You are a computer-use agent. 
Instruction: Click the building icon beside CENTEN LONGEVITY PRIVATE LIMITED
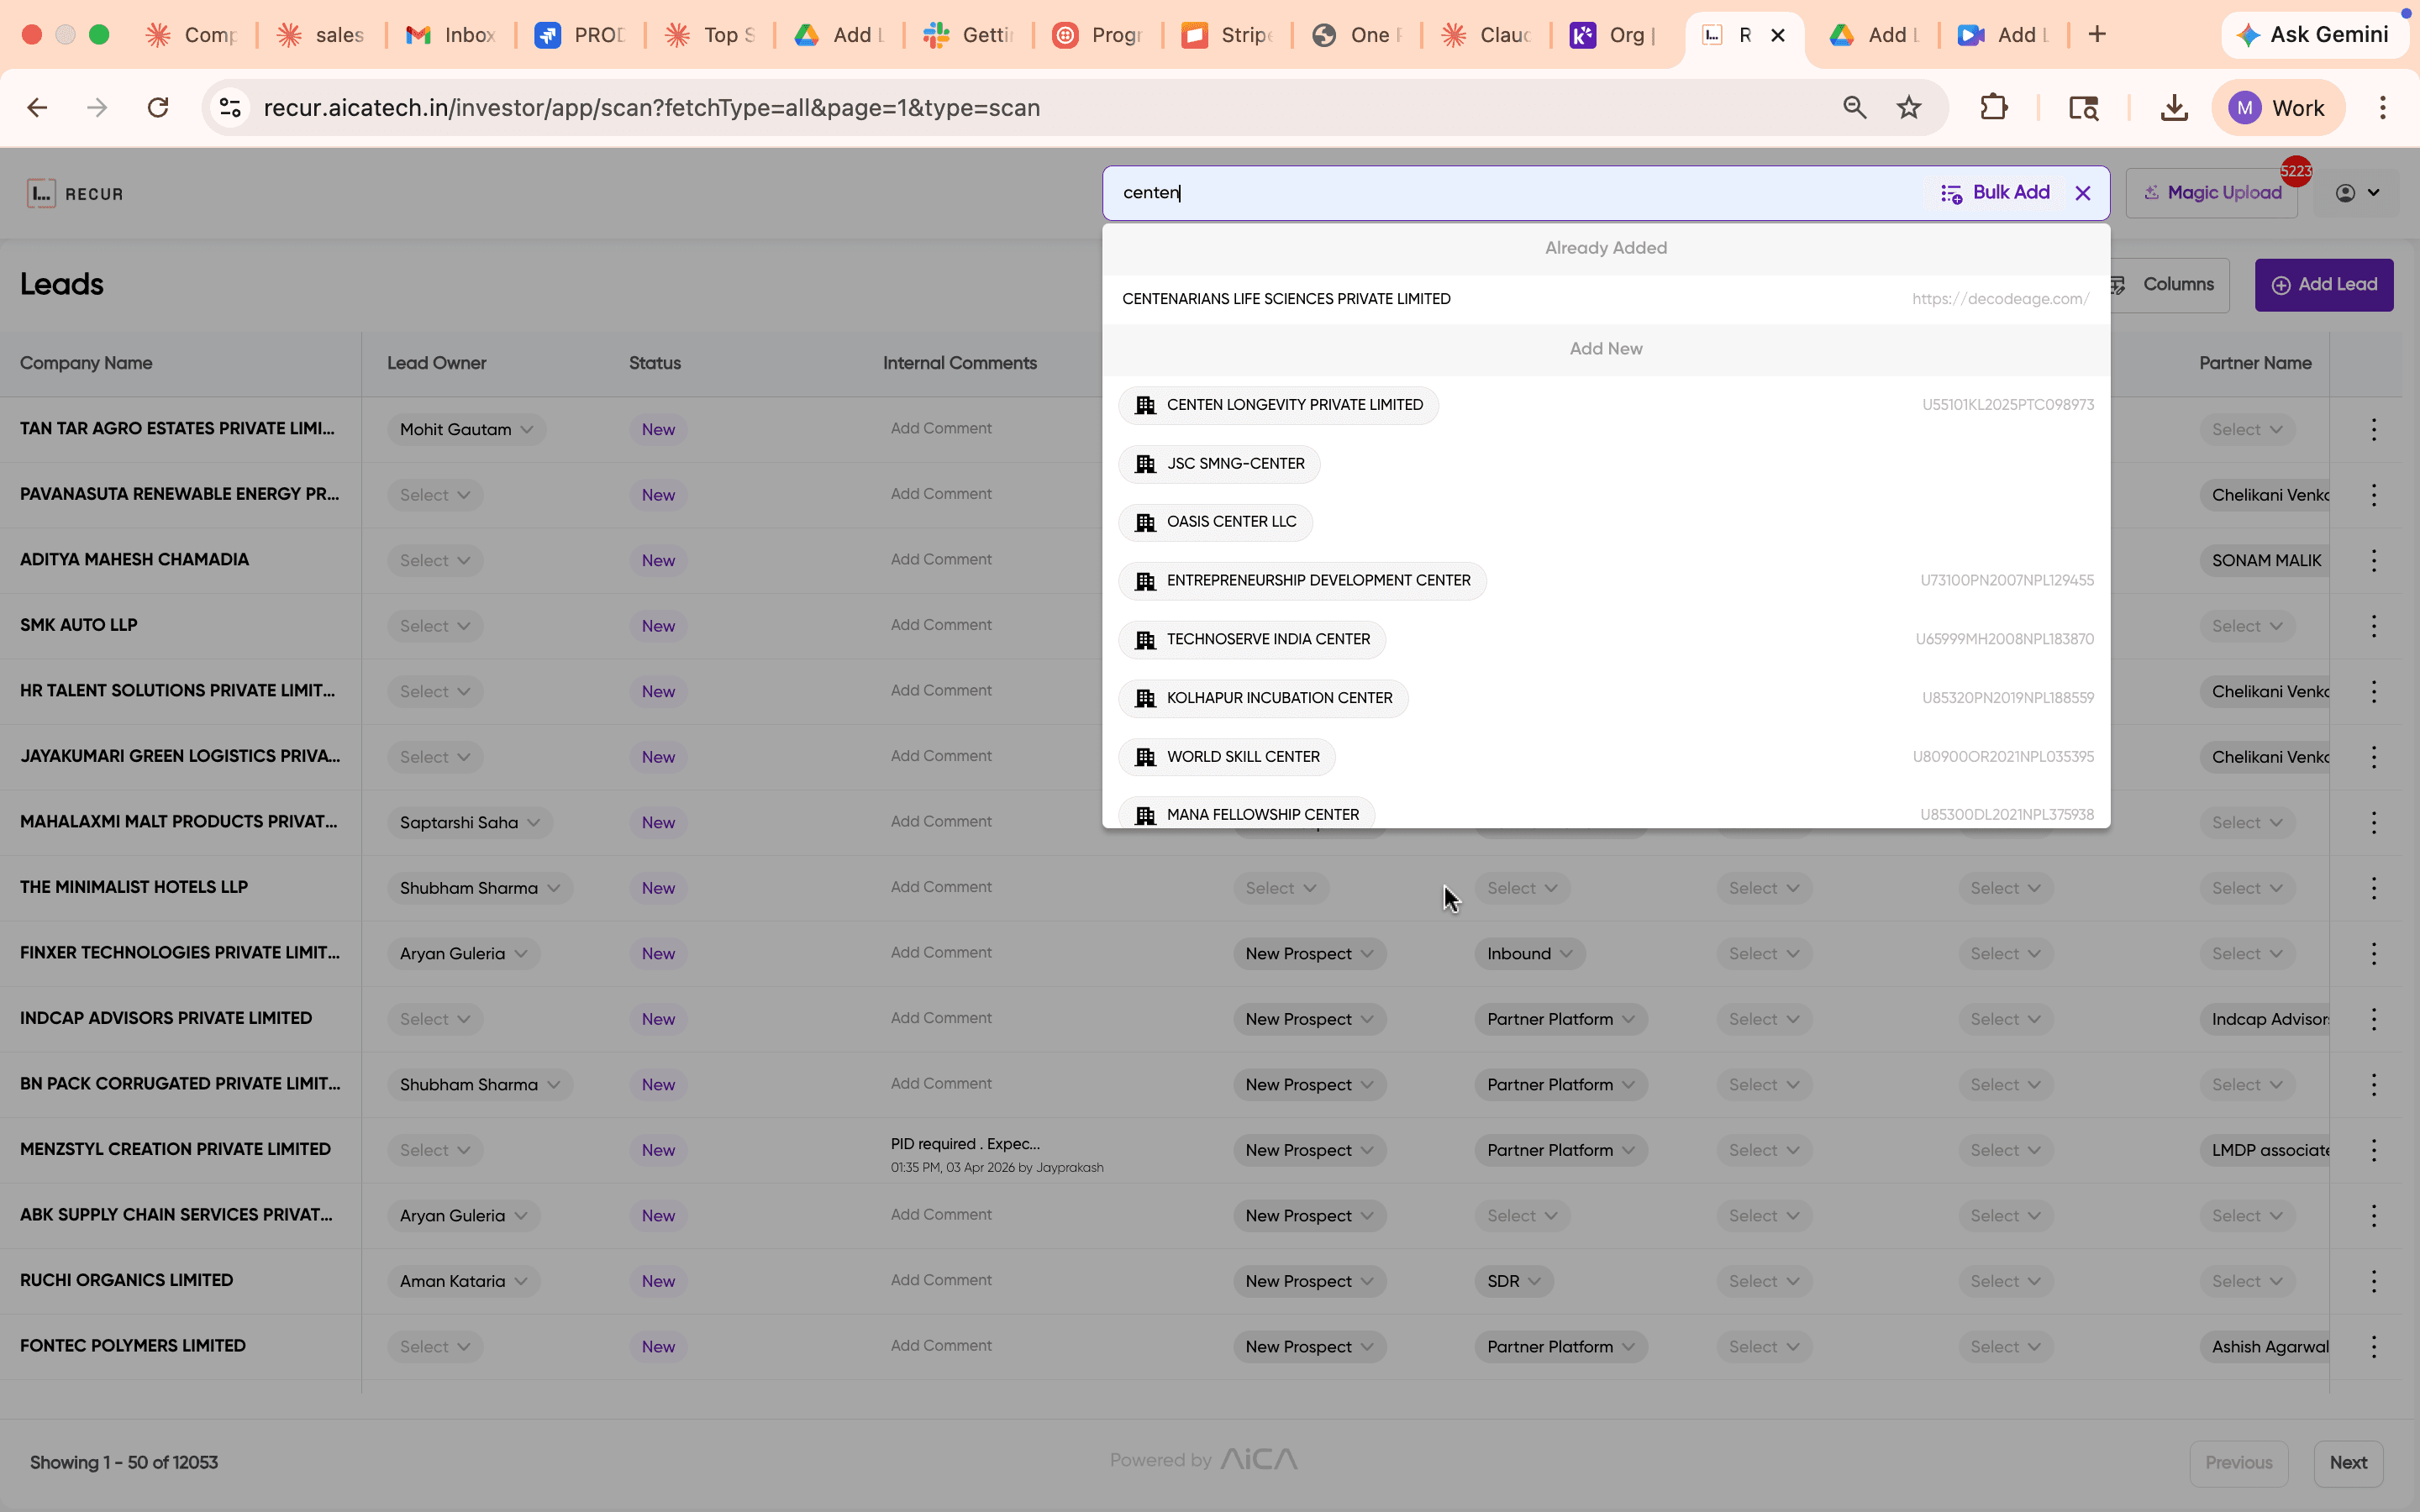click(1145, 405)
